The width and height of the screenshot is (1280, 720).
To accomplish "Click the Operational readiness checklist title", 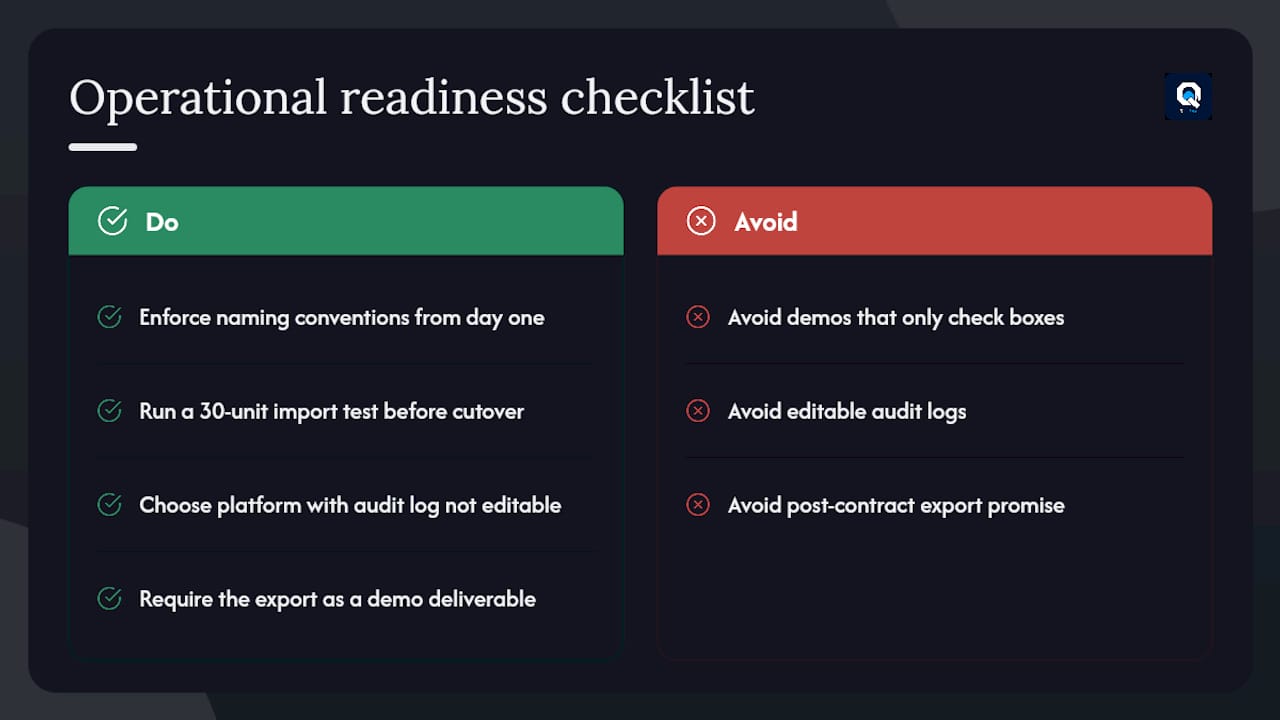I will coord(412,99).
